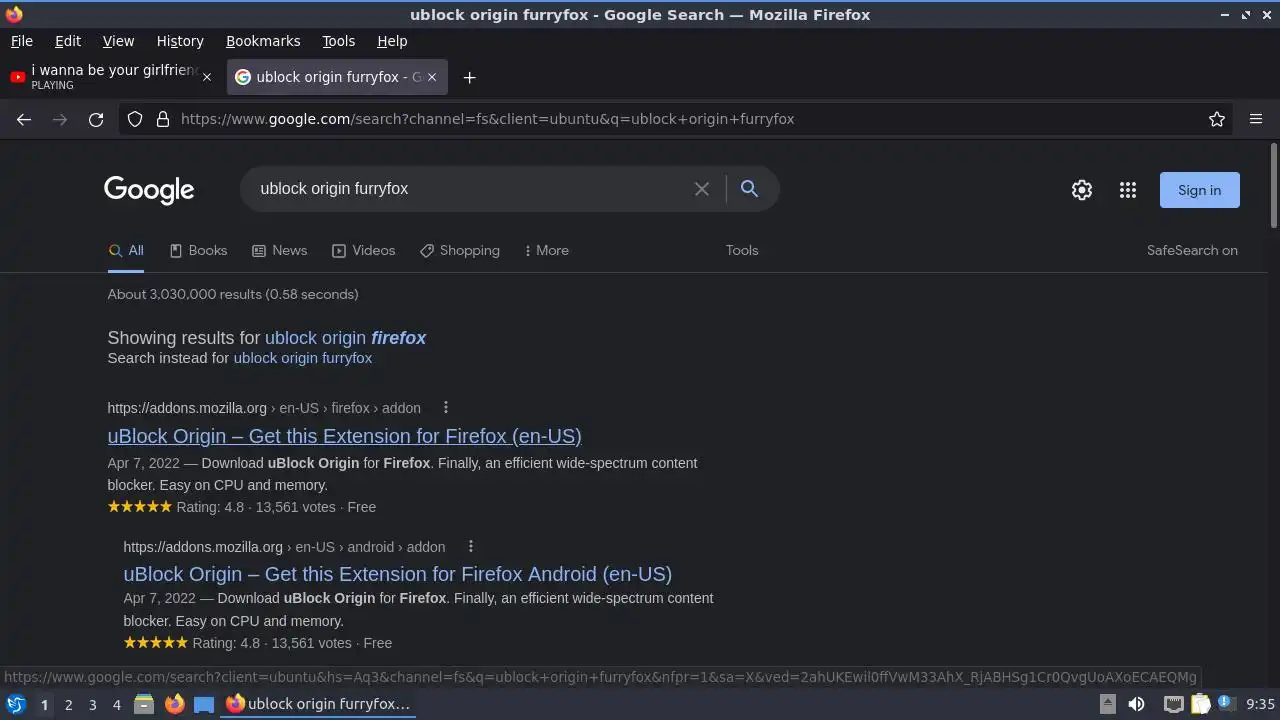The width and height of the screenshot is (1280, 720).
Task: Click the page vertical scrollbar
Action: (x=1273, y=185)
